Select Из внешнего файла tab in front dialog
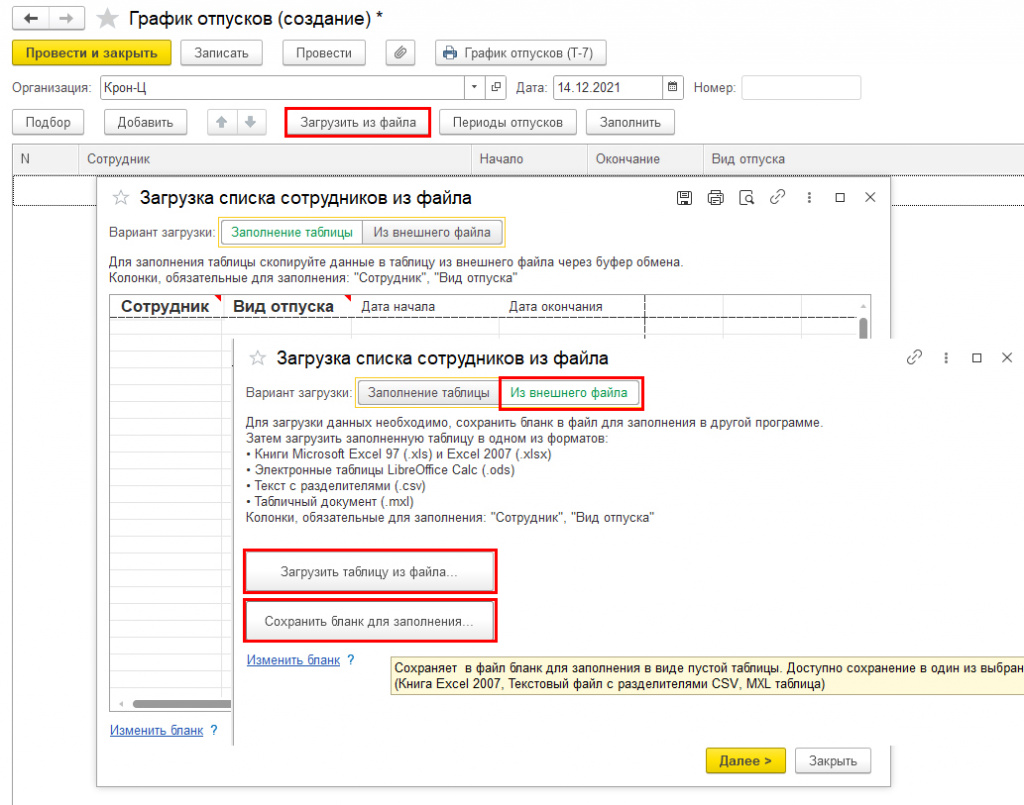 click(569, 393)
